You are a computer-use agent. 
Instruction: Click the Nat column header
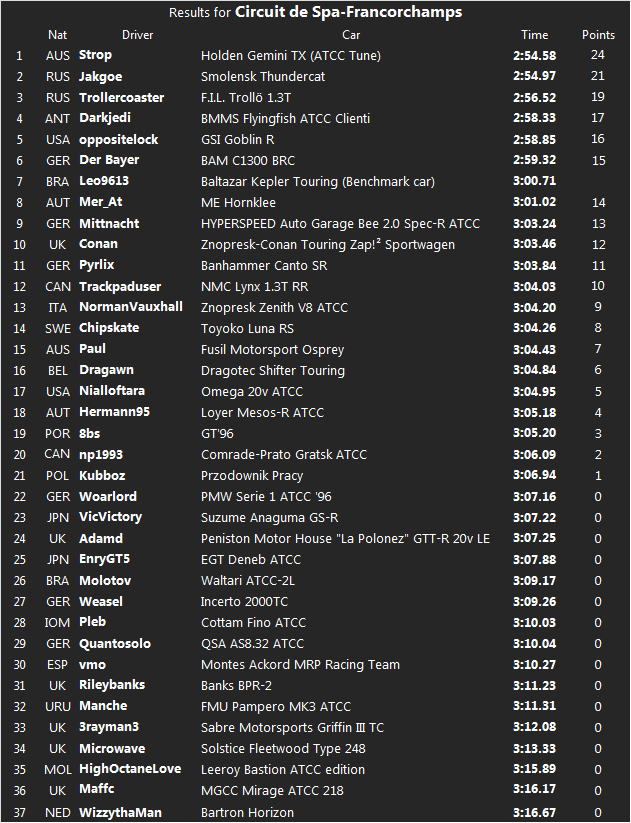point(58,35)
